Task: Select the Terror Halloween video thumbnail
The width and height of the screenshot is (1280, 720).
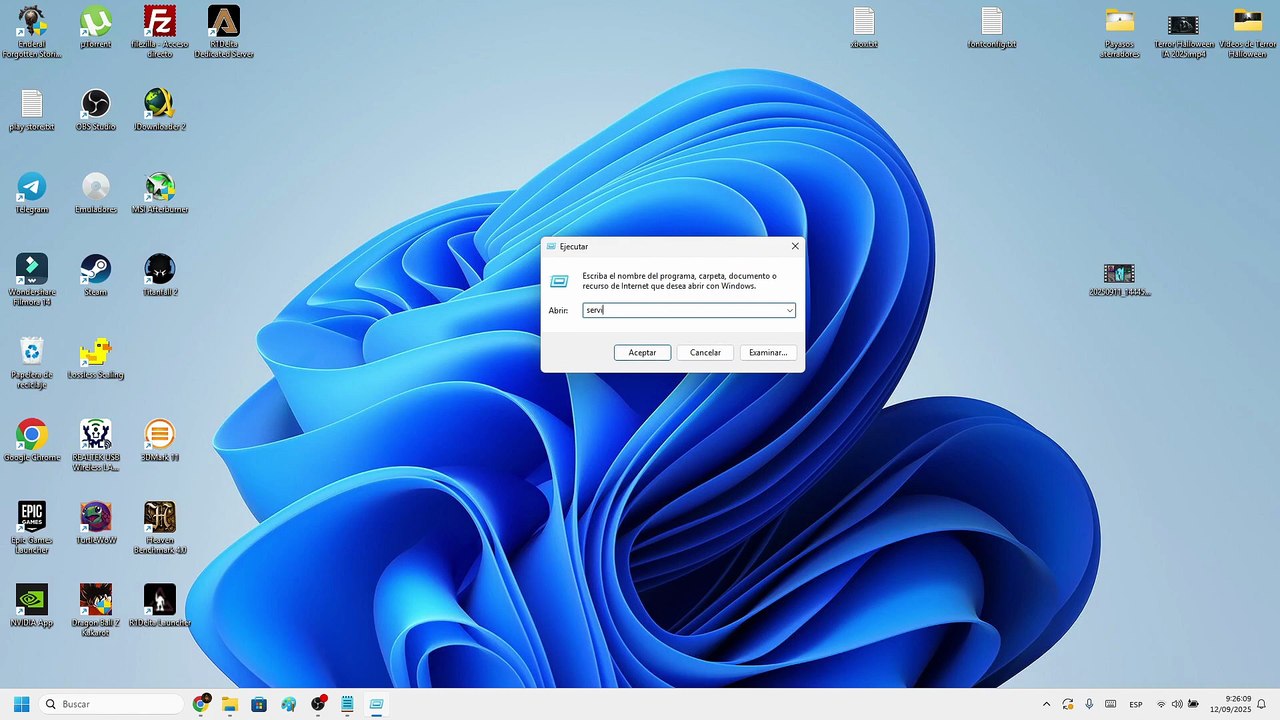Action: pos(1184,32)
